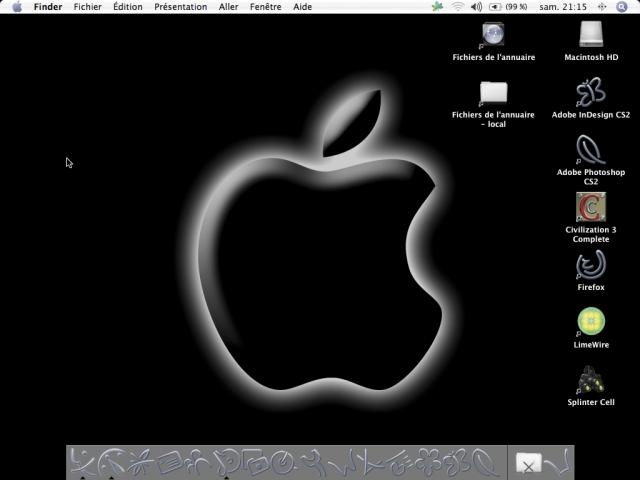Open the volume control in menu bar
The height and width of the screenshot is (480, 640).
point(476,7)
